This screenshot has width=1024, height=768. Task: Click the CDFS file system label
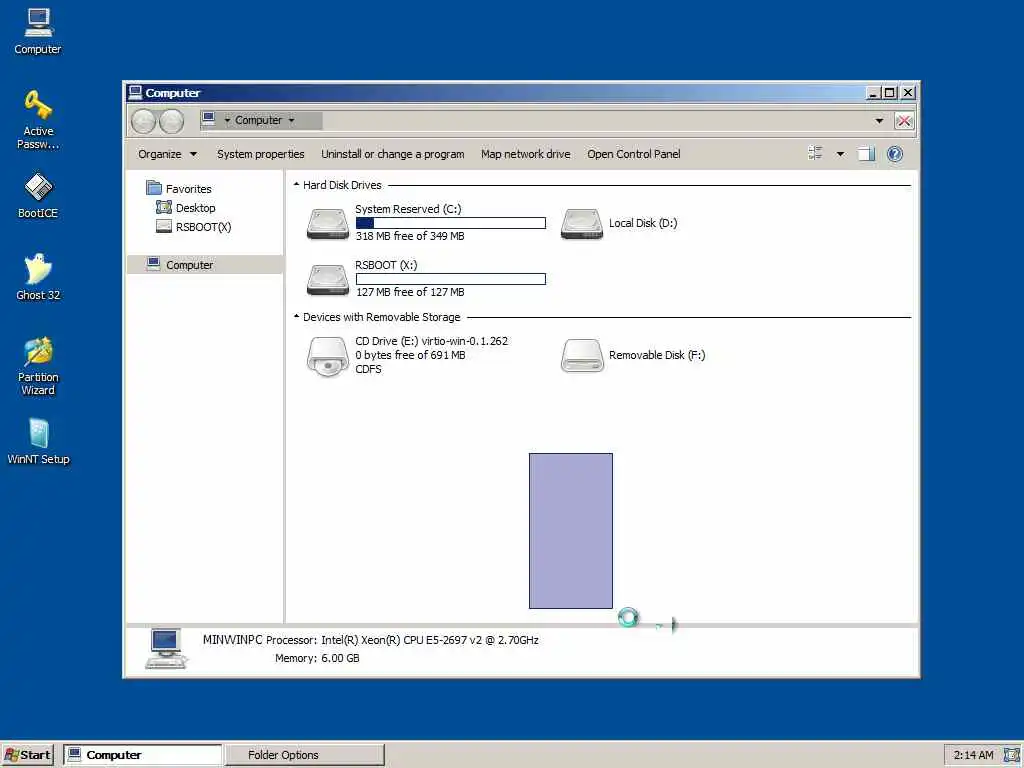[x=368, y=369]
